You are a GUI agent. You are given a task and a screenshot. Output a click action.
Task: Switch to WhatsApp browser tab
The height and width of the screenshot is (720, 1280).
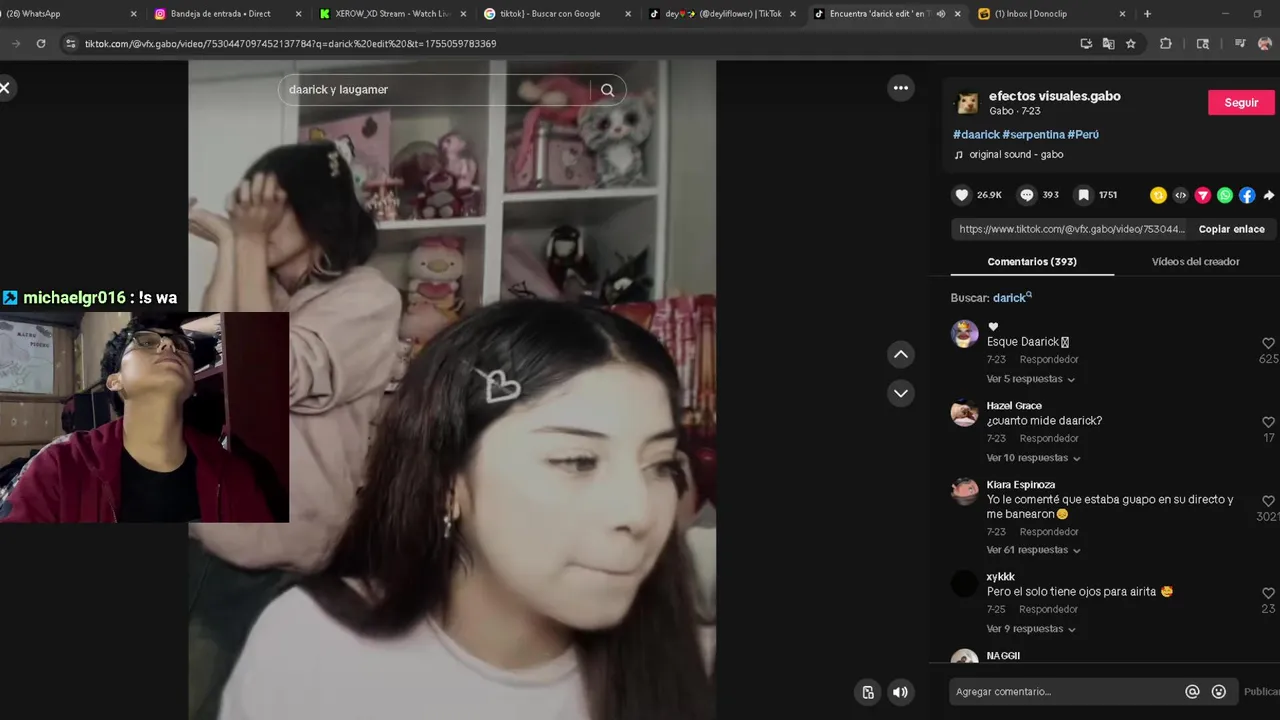click(x=70, y=14)
